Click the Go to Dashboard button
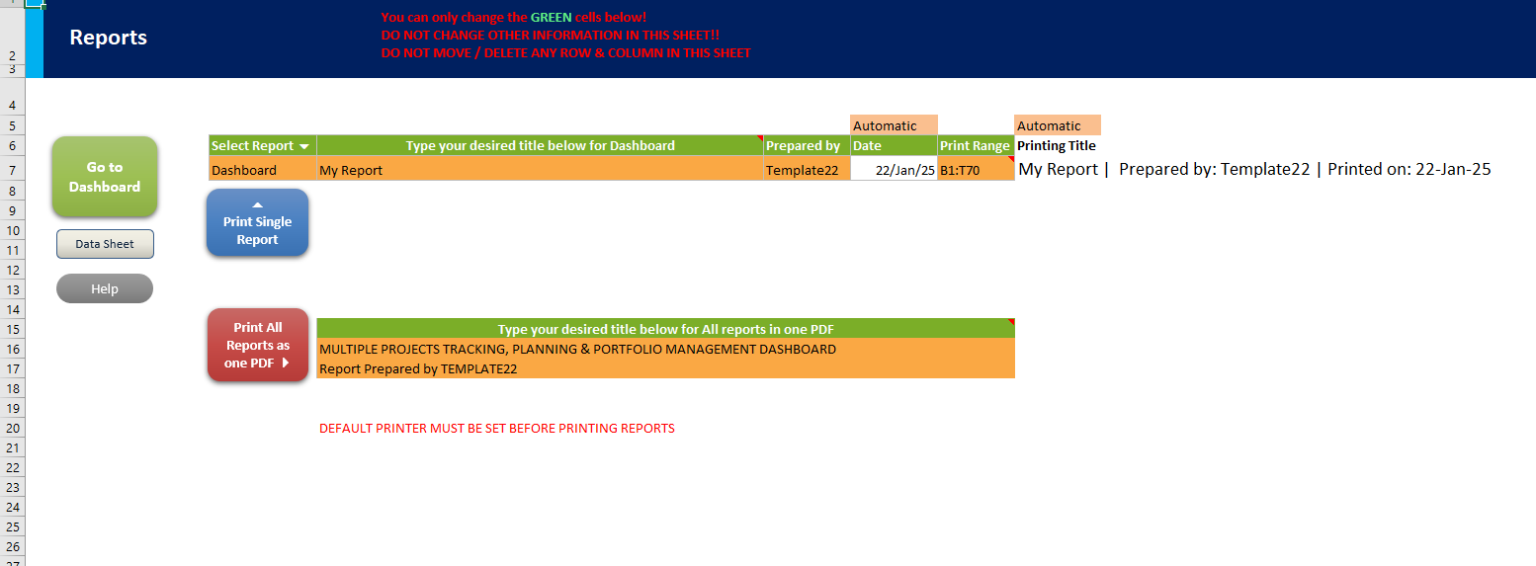The image size is (1536, 566). (x=104, y=177)
